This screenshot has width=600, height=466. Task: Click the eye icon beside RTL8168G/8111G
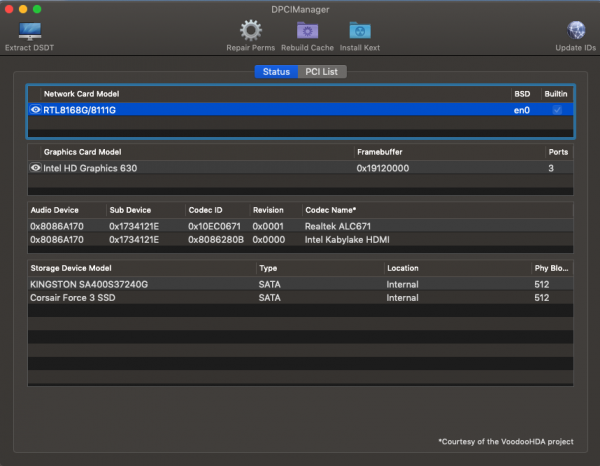[x=36, y=110]
